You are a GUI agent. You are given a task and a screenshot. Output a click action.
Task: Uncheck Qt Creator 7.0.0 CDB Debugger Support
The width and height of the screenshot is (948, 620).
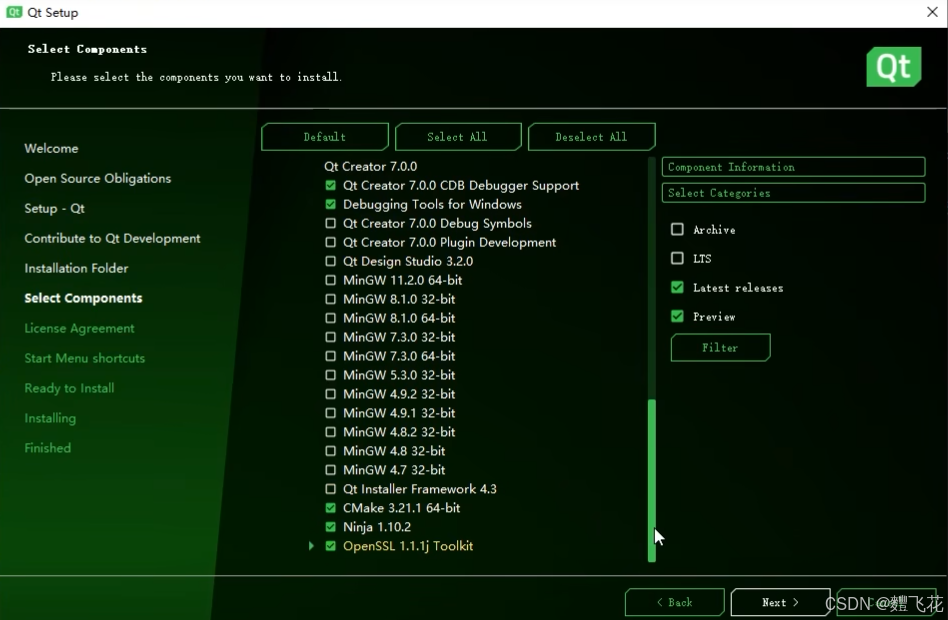[x=330, y=185]
